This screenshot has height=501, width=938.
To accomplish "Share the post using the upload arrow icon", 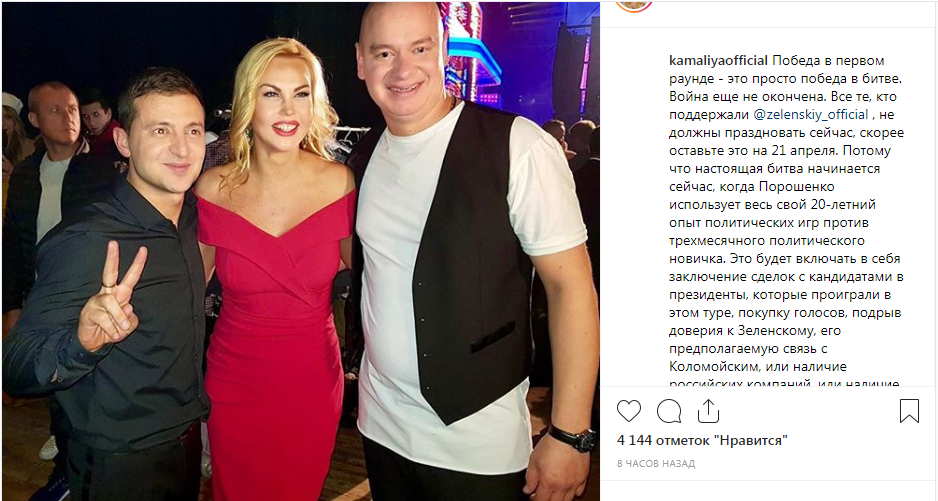I will pos(708,411).
